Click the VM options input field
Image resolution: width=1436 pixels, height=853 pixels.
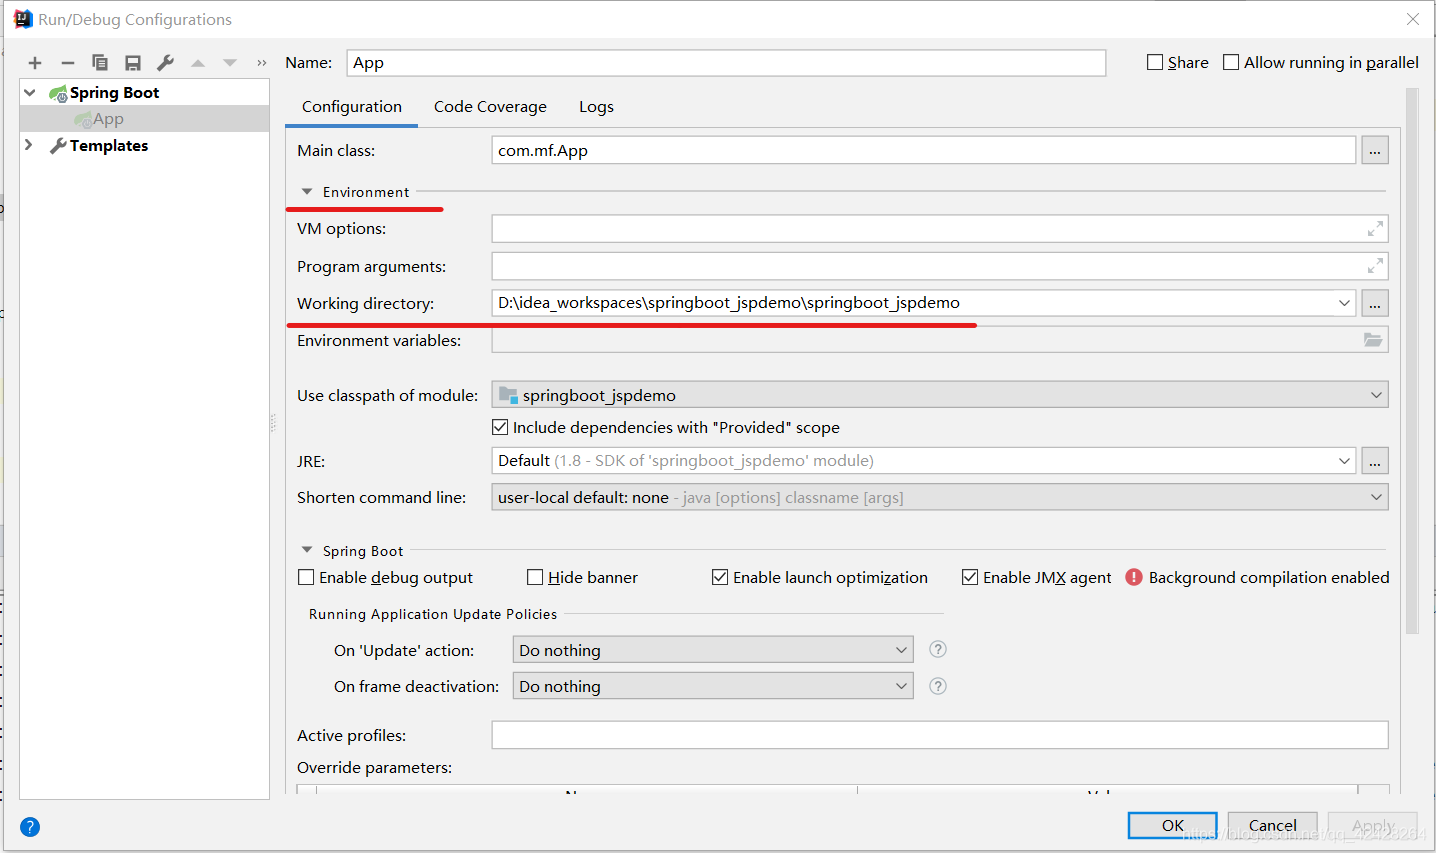point(940,229)
